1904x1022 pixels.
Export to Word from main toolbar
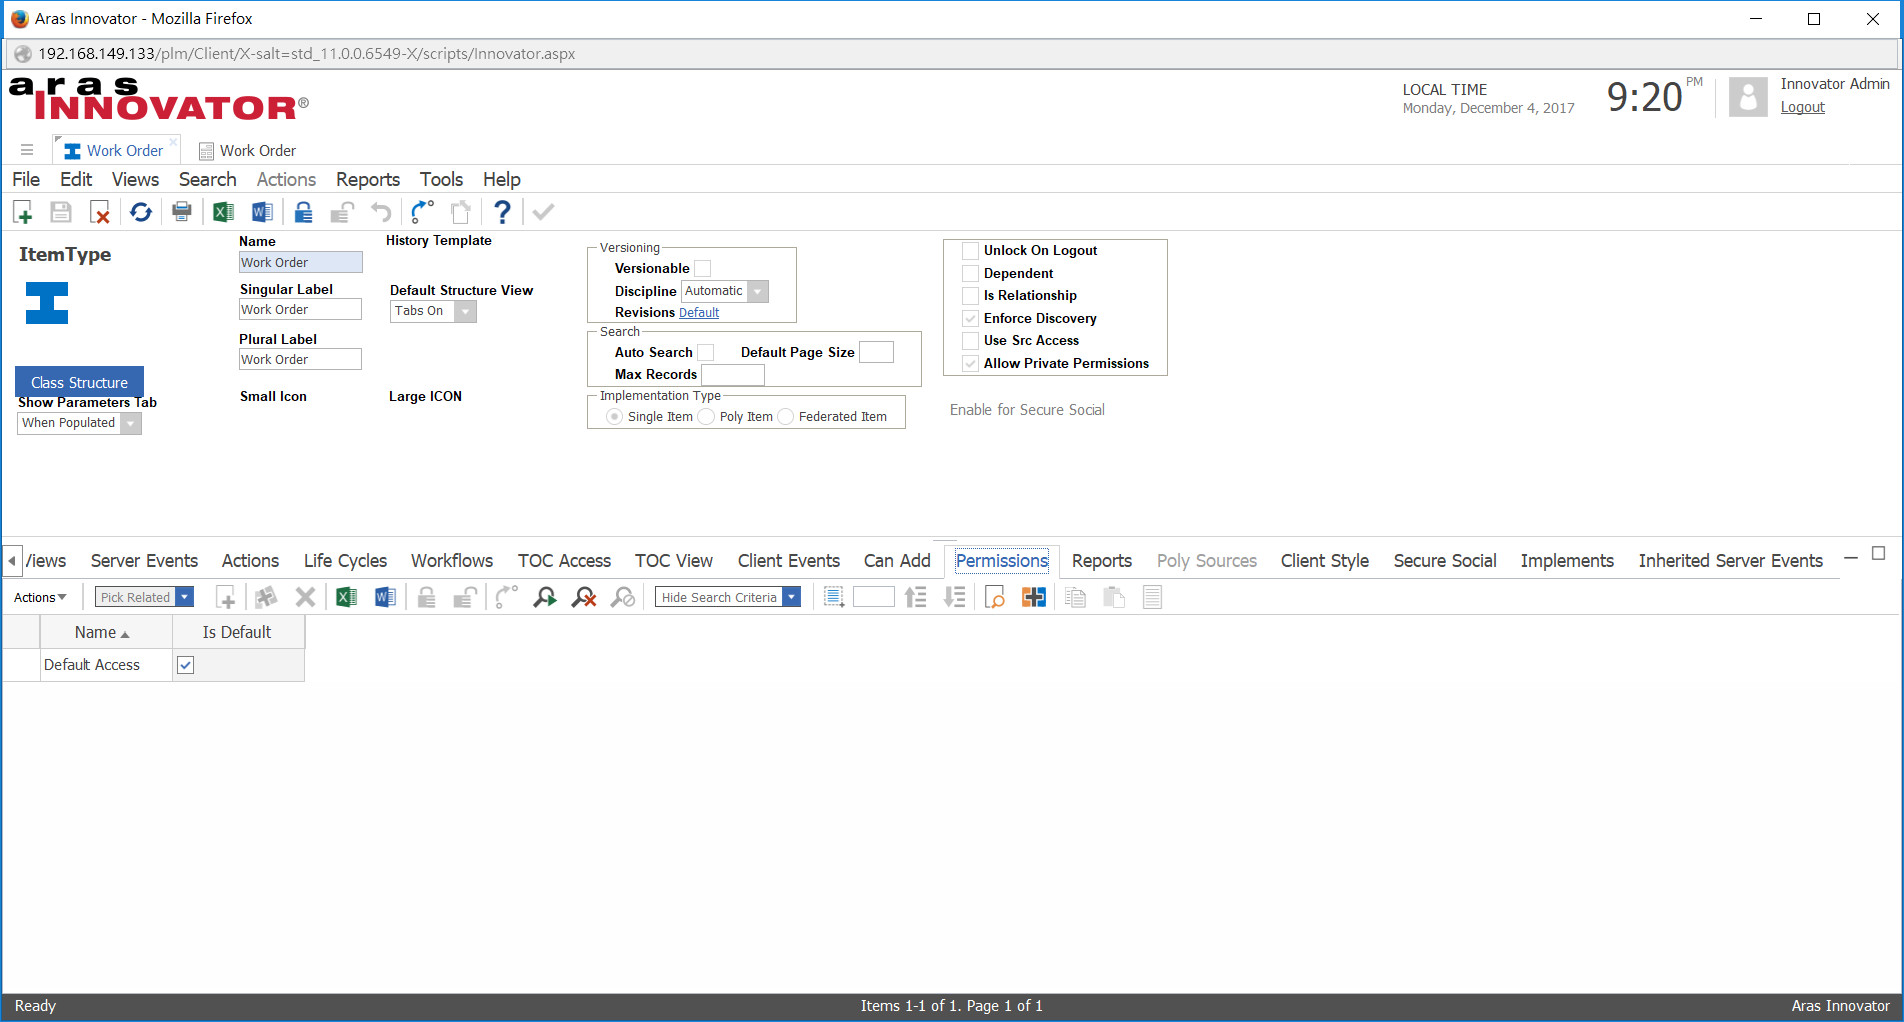[x=262, y=212]
